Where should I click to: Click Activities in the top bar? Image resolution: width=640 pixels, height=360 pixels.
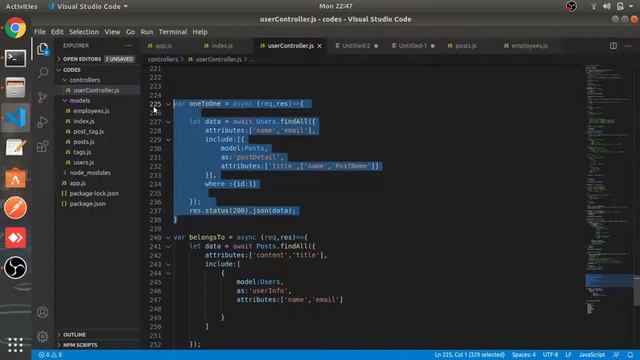point(21,6)
